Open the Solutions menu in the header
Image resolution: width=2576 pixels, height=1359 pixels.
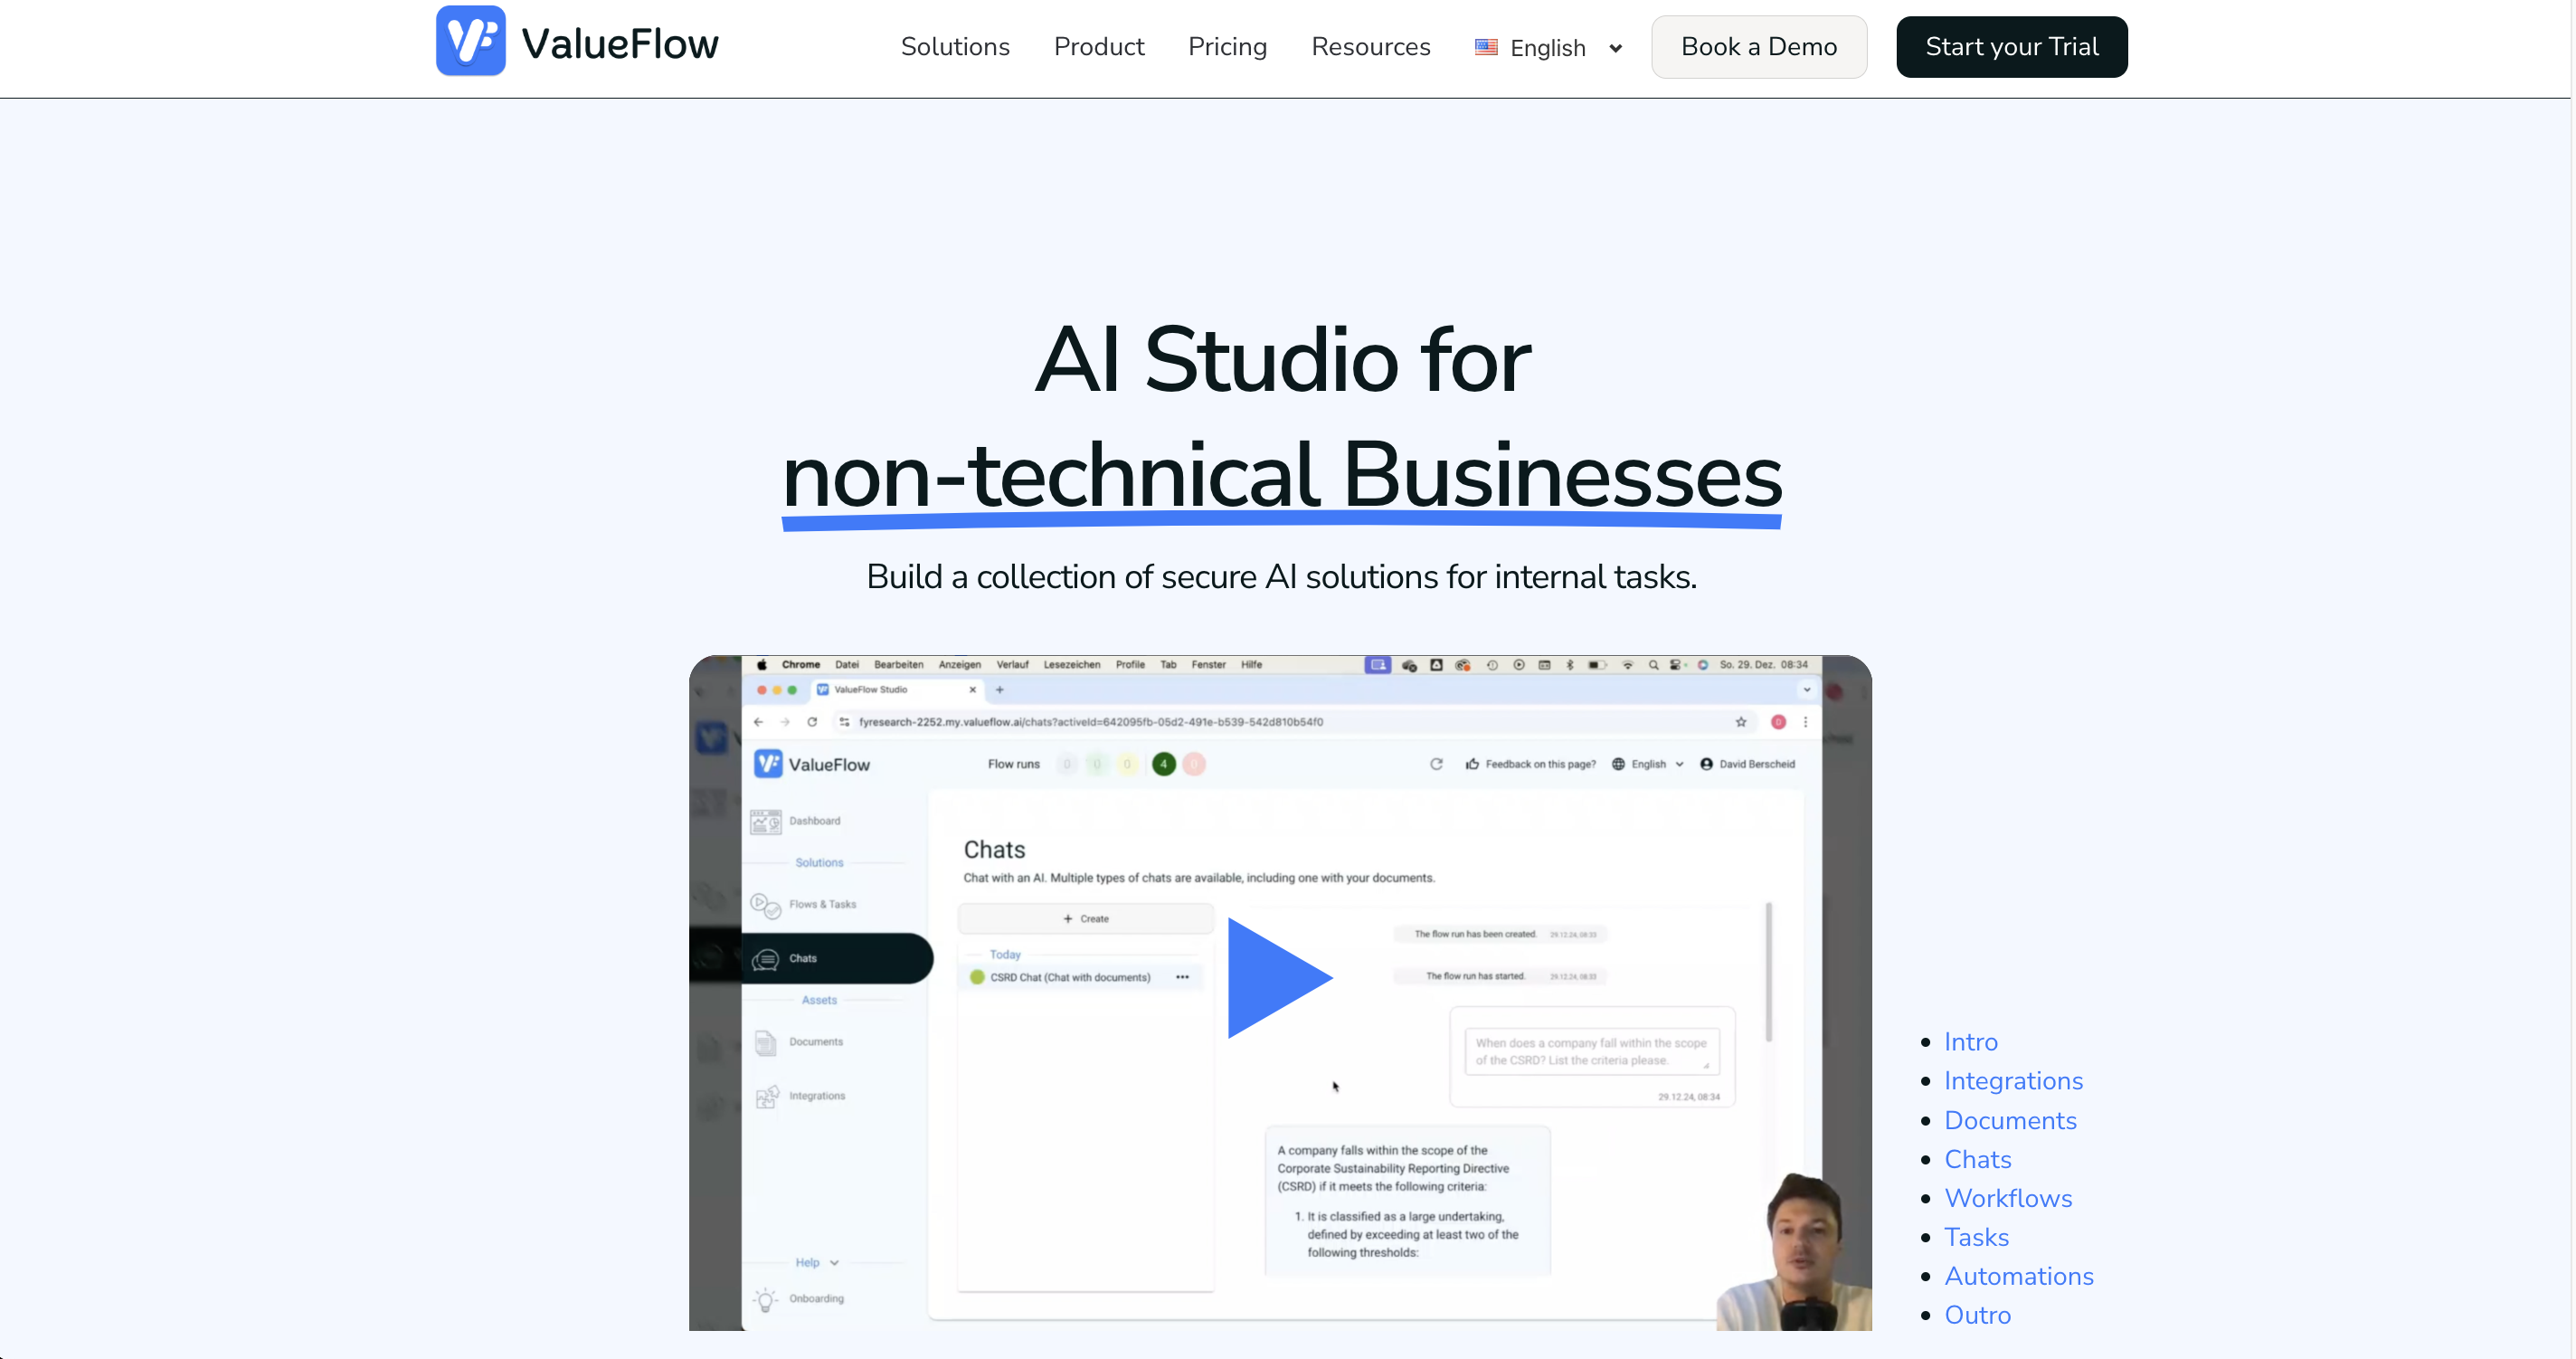coord(955,47)
